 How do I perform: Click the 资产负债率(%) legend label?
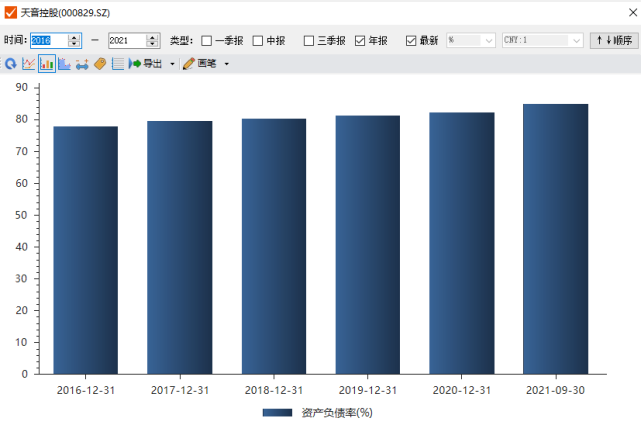click(337, 413)
